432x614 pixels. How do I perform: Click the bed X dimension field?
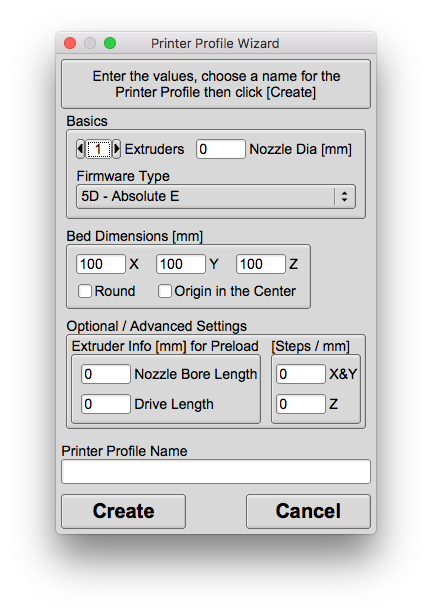coord(101,264)
